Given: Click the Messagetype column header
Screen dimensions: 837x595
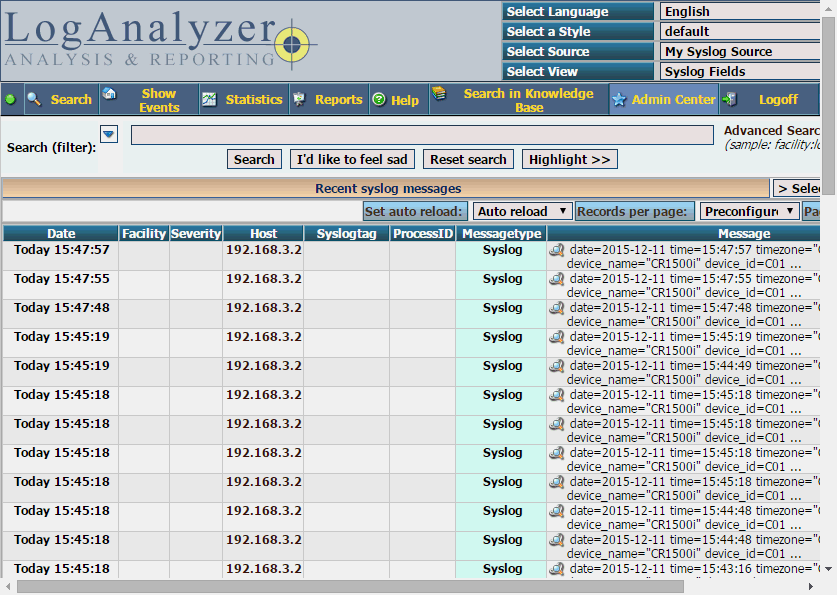Looking at the screenshot, I should pos(502,233).
